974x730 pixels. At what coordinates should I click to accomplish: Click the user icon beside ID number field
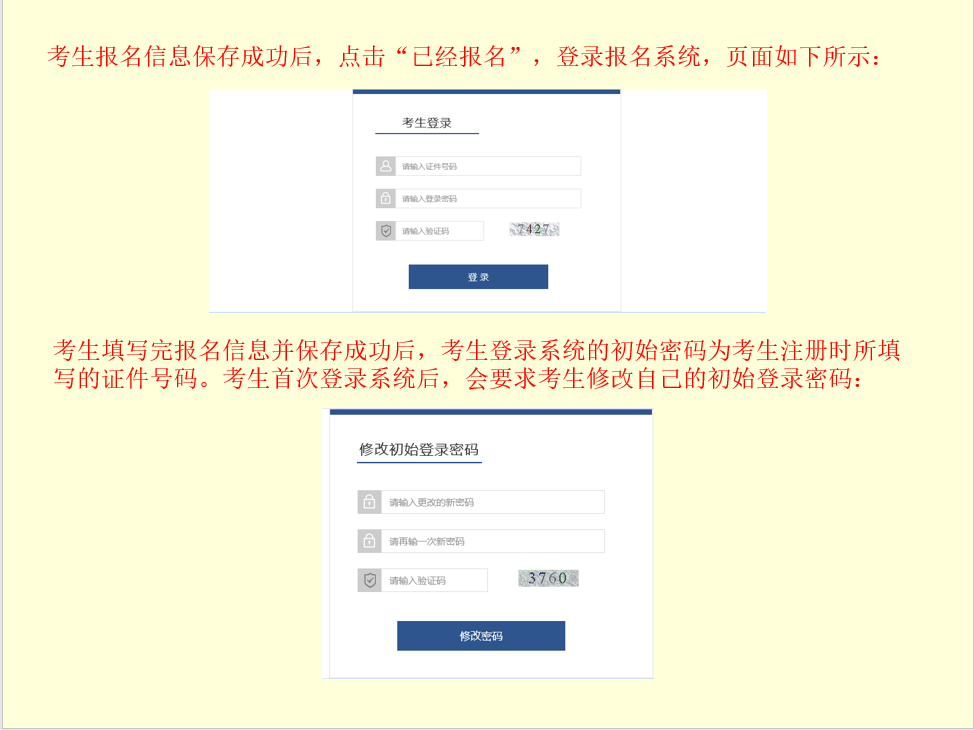[x=386, y=166]
